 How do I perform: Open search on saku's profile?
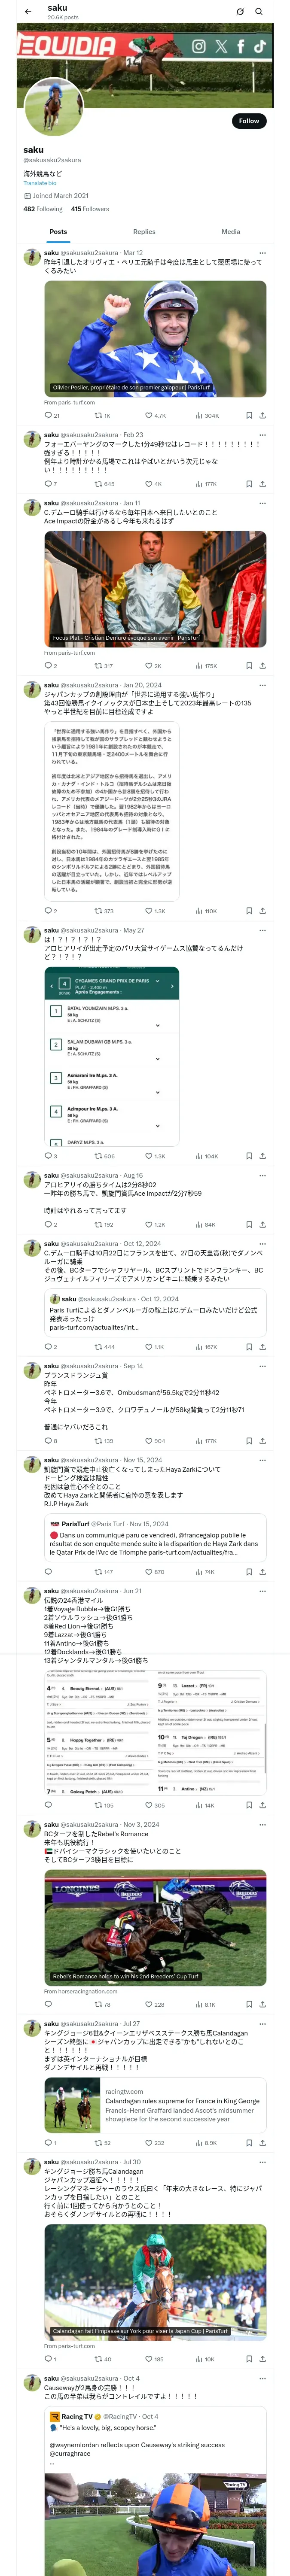[259, 11]
